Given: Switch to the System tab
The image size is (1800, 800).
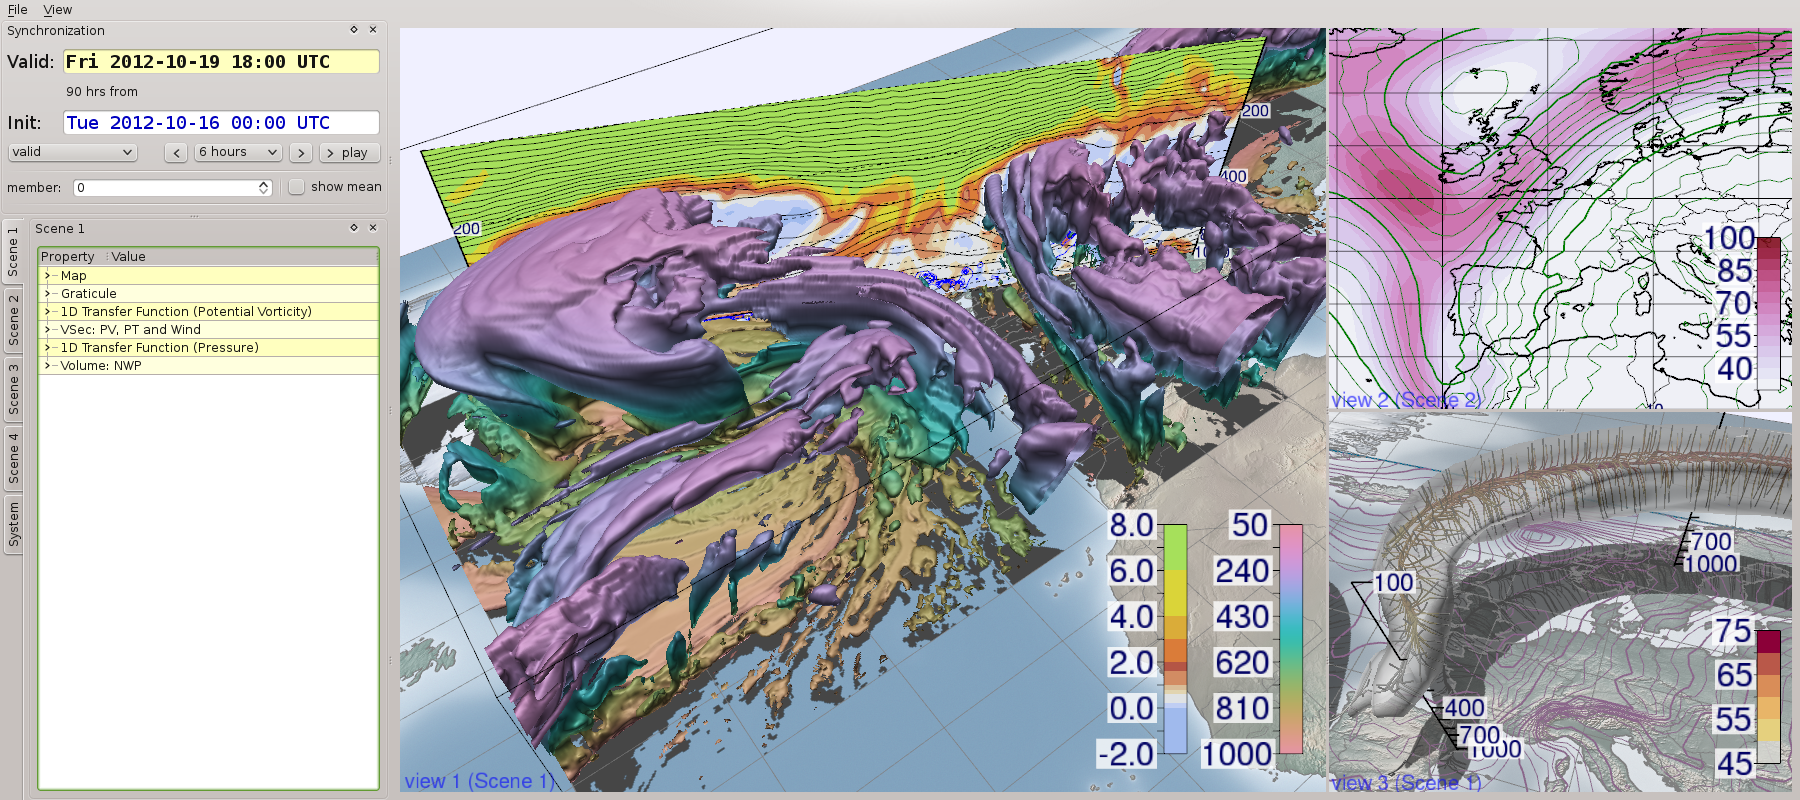Looking at the screenshot, I should pos(13,525).
